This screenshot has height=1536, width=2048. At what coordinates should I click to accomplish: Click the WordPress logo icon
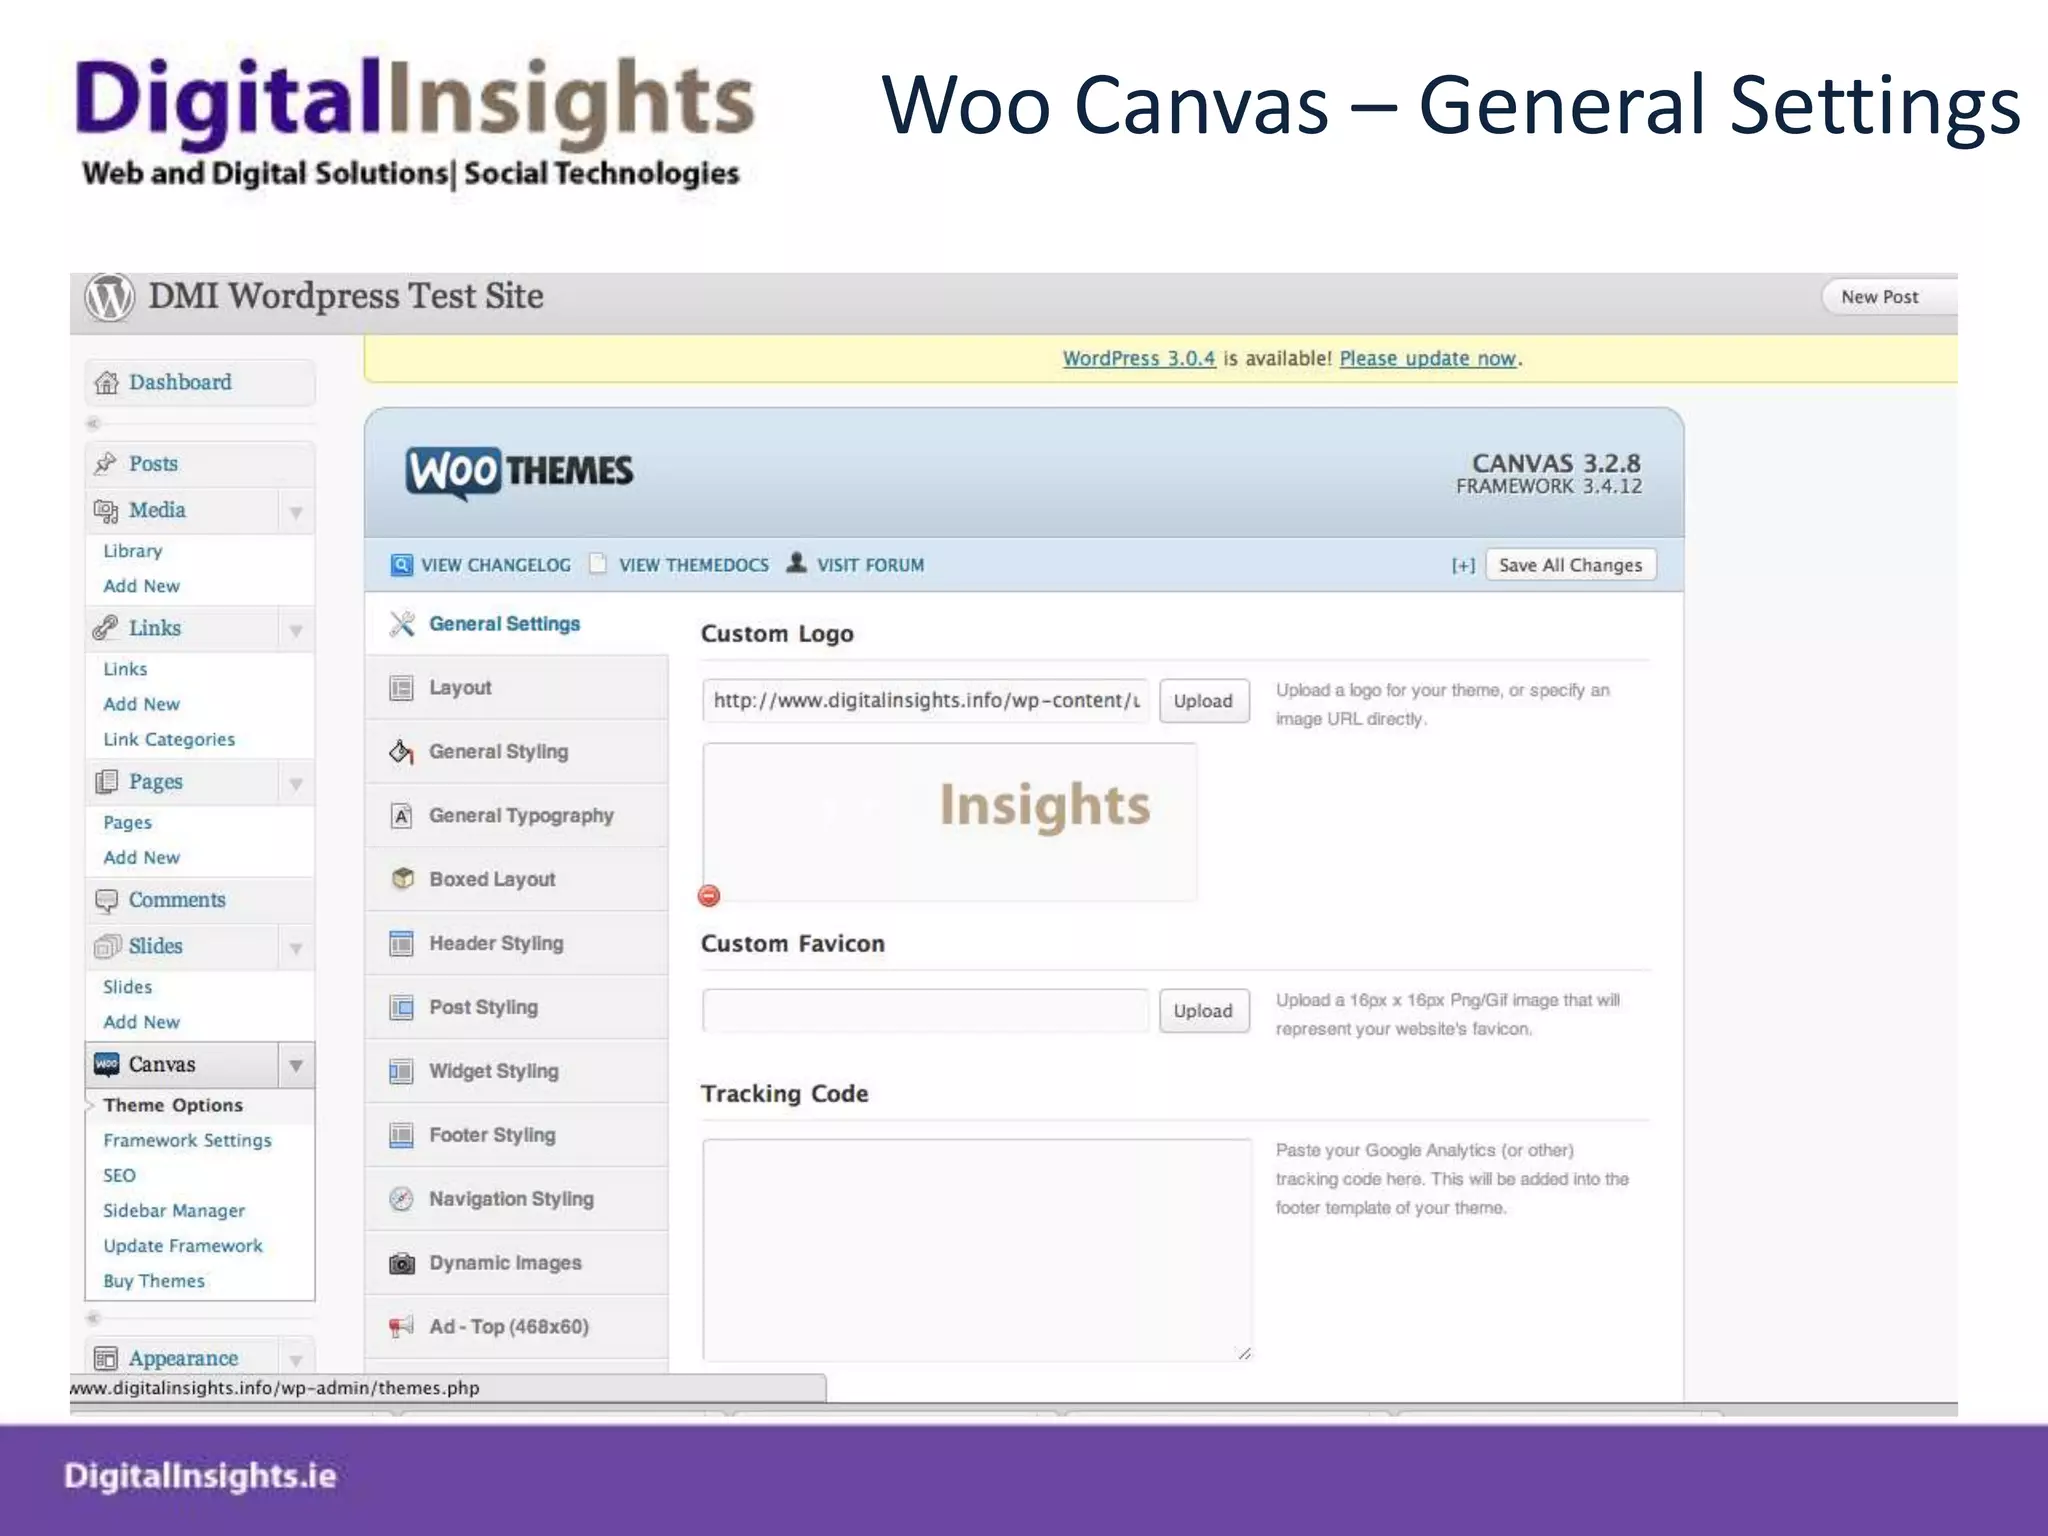click(x=109, y=297)
